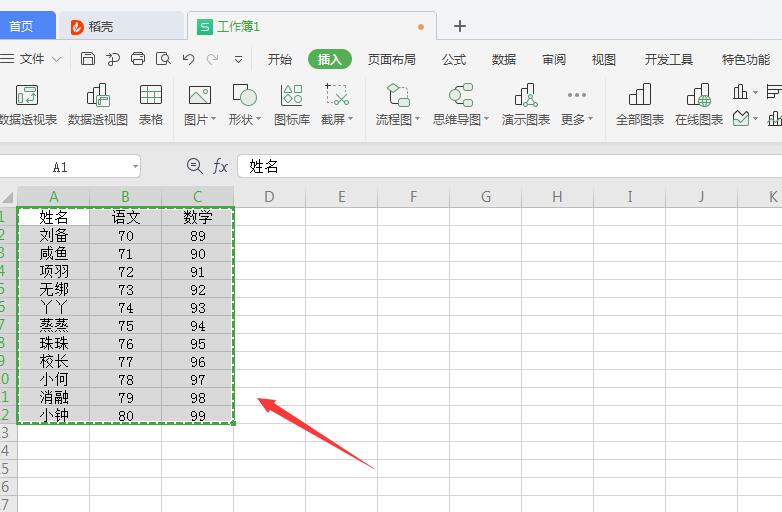Open 全部图表 all charts
The height and width of the screenshot is (512, 782).
point(640,105)
